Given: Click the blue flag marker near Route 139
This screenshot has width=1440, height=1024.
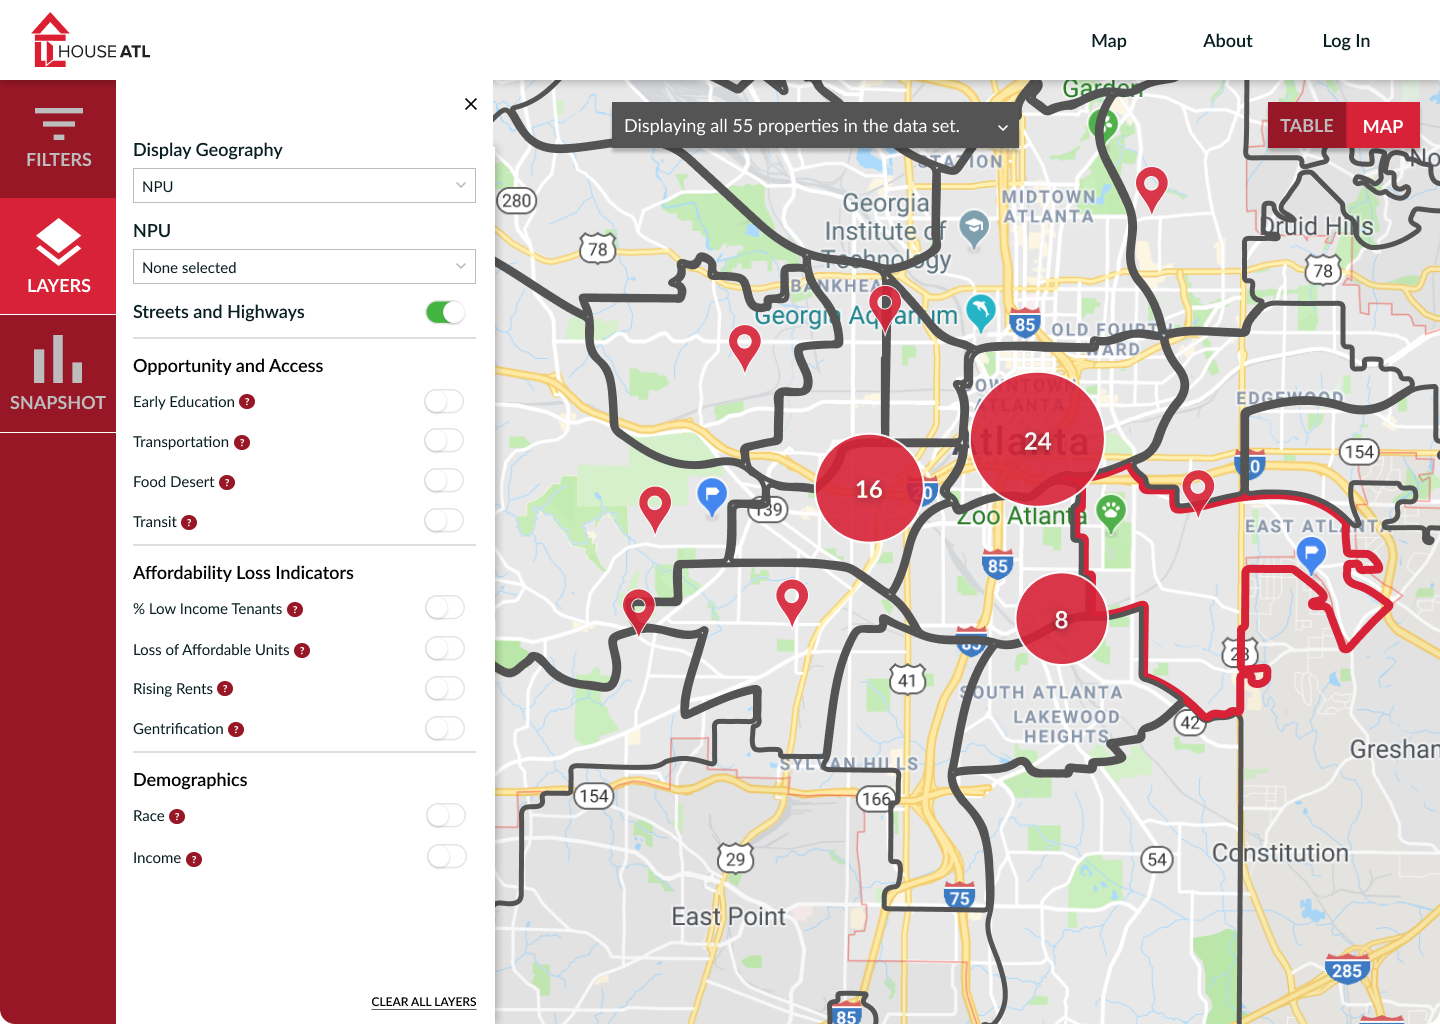Looking at the screenshot, I should [711, 496].
